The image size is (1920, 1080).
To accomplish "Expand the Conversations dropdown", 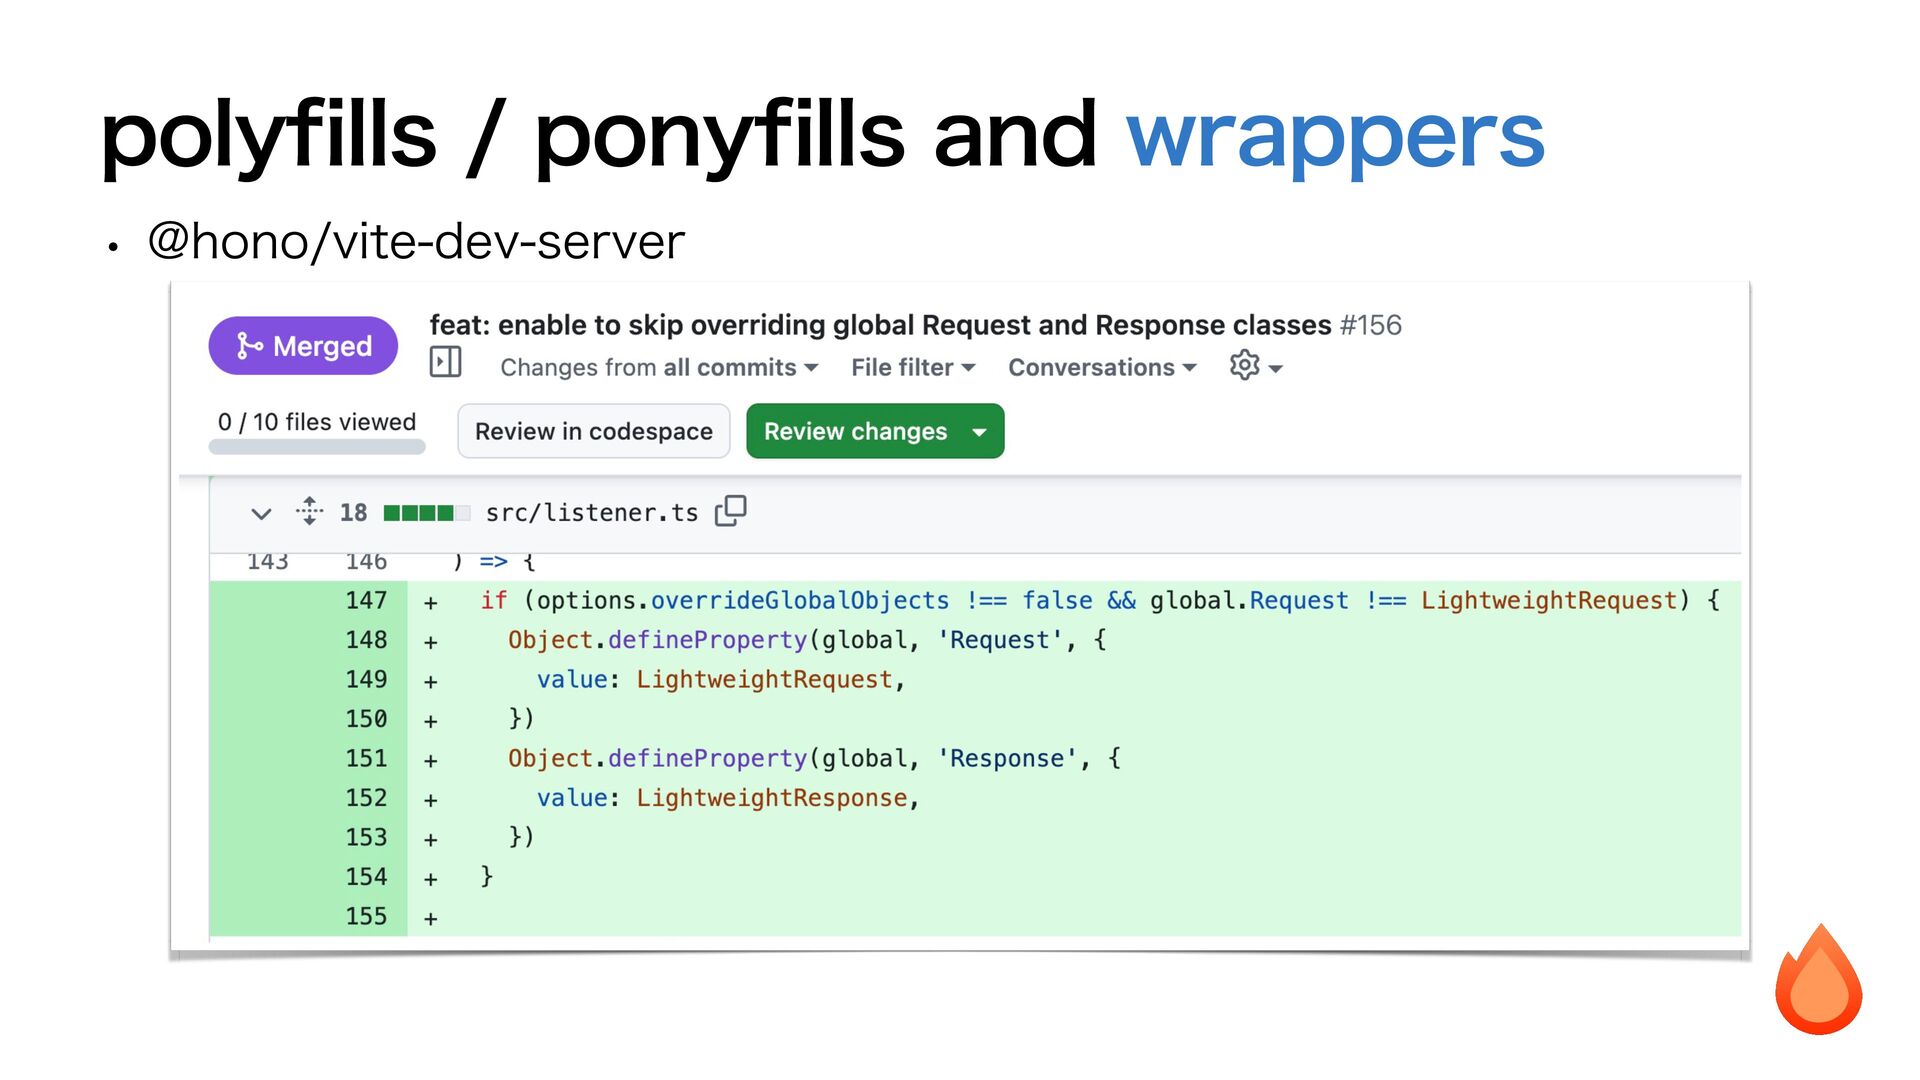I will 1101,368.
